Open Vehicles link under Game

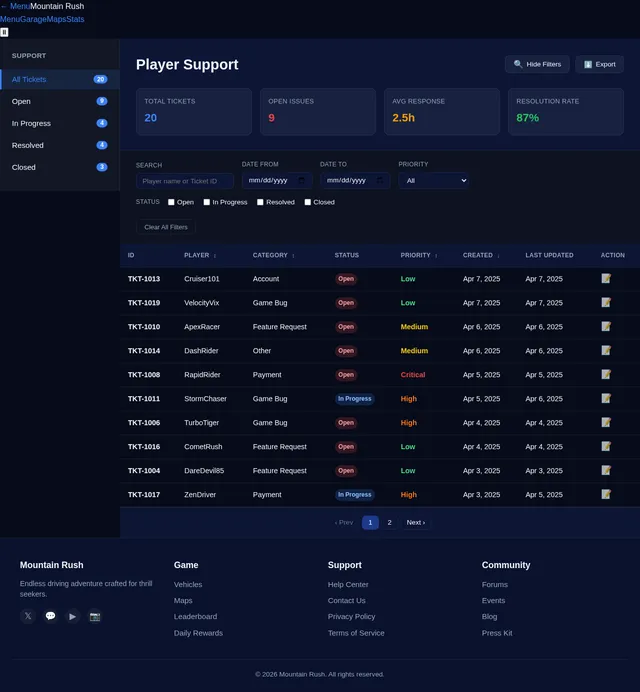click(188, 584)
